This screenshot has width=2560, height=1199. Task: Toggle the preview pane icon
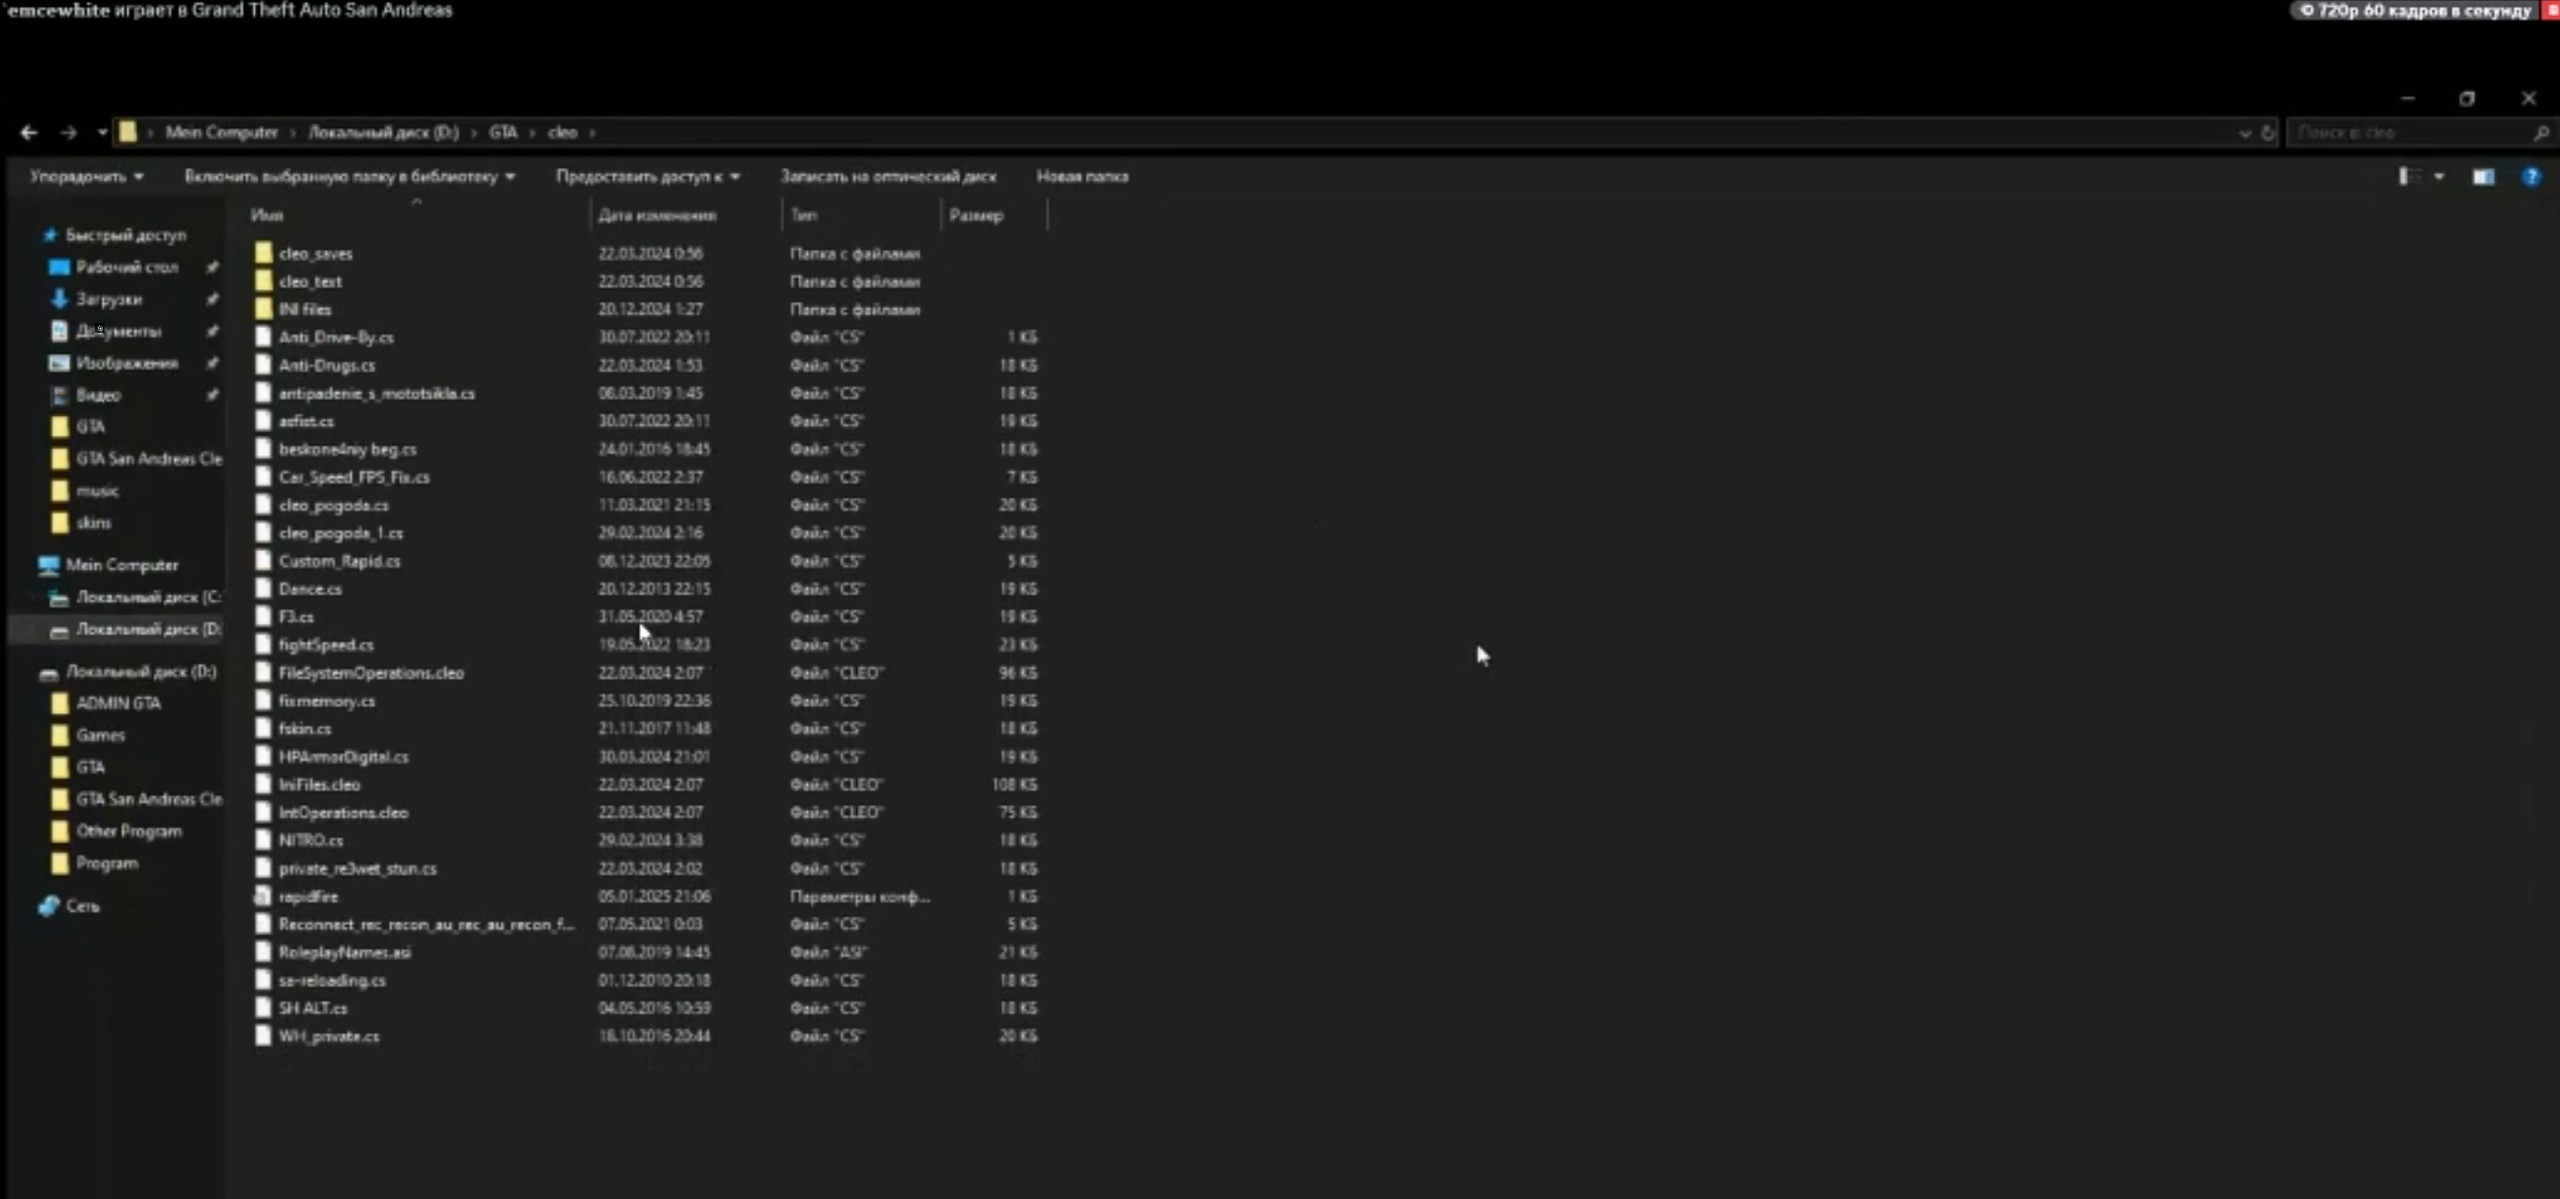click(x=2483, y=177)
